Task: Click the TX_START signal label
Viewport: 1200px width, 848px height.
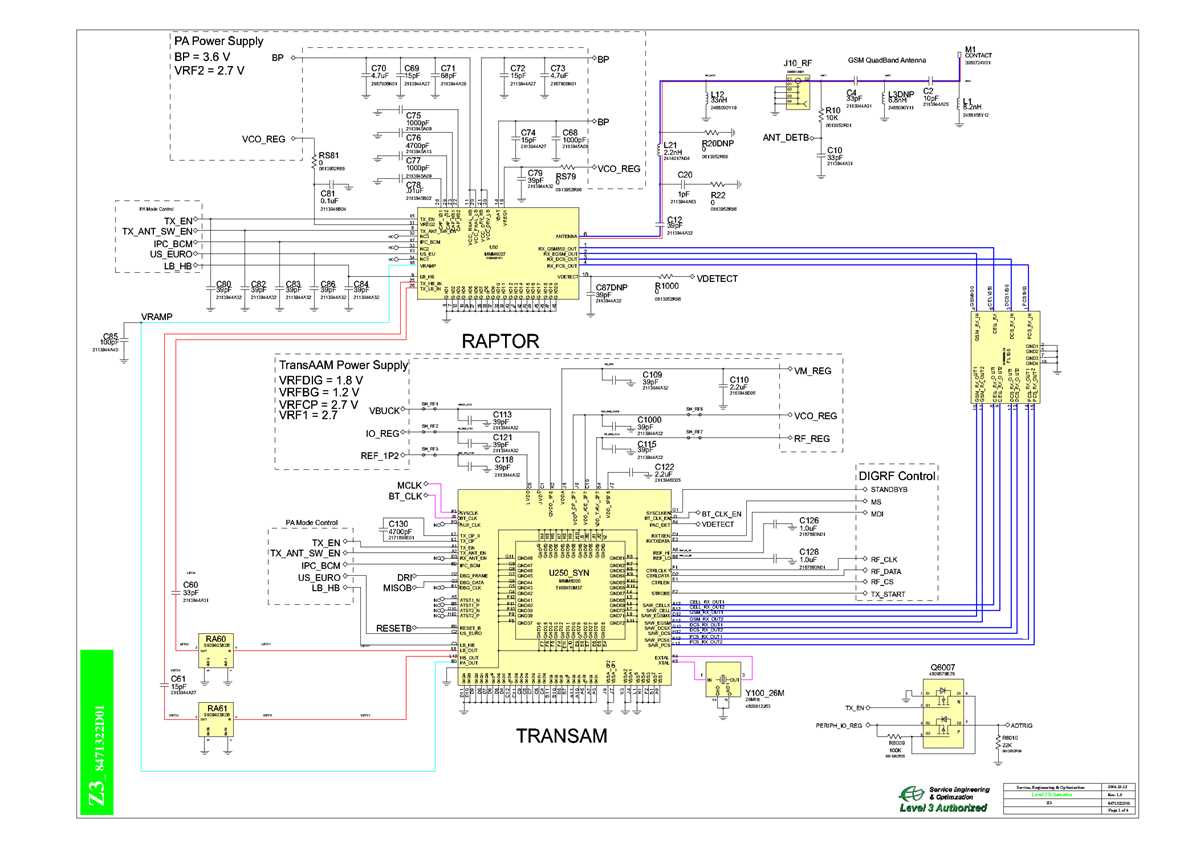Action: [888, 594]
